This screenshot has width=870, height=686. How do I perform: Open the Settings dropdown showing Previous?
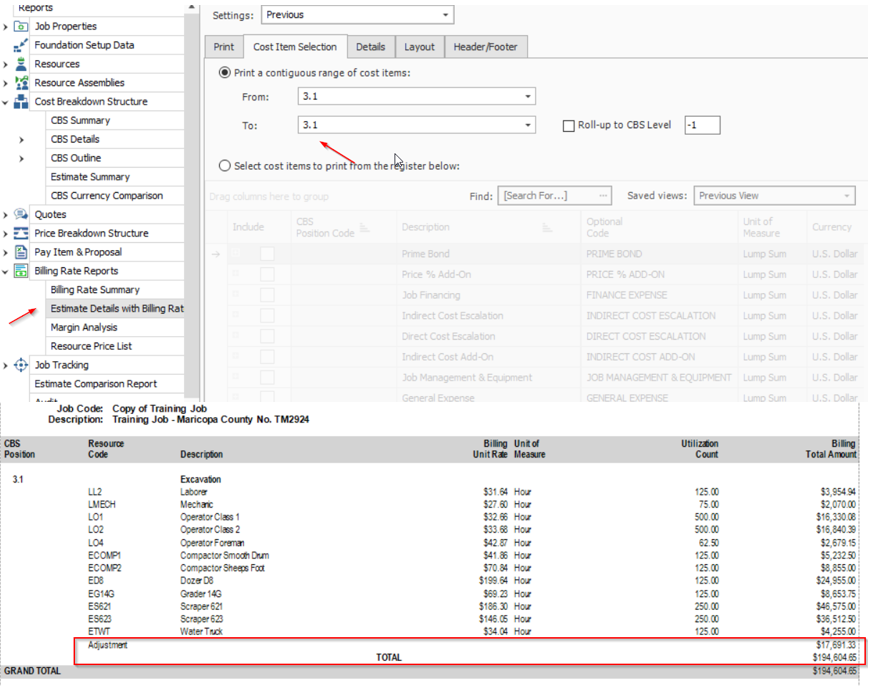pos(445,14)
